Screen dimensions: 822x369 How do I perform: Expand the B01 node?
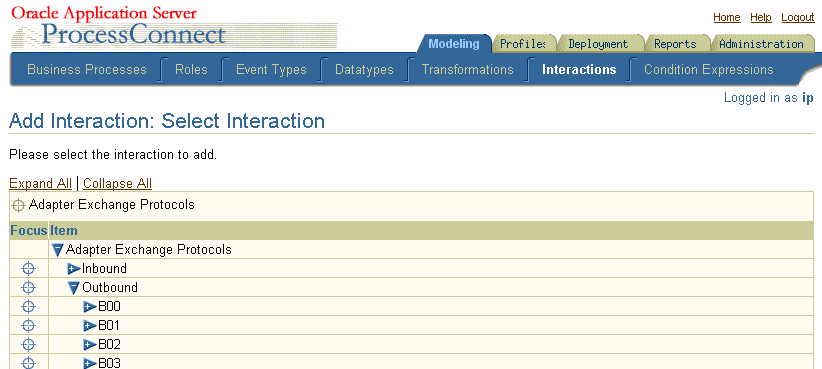tap(90, 325)
